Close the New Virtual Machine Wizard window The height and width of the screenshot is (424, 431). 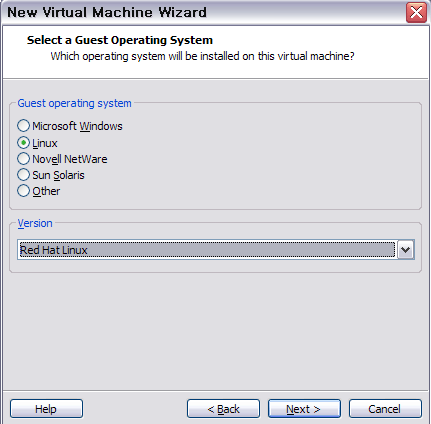tap(416, 13)
